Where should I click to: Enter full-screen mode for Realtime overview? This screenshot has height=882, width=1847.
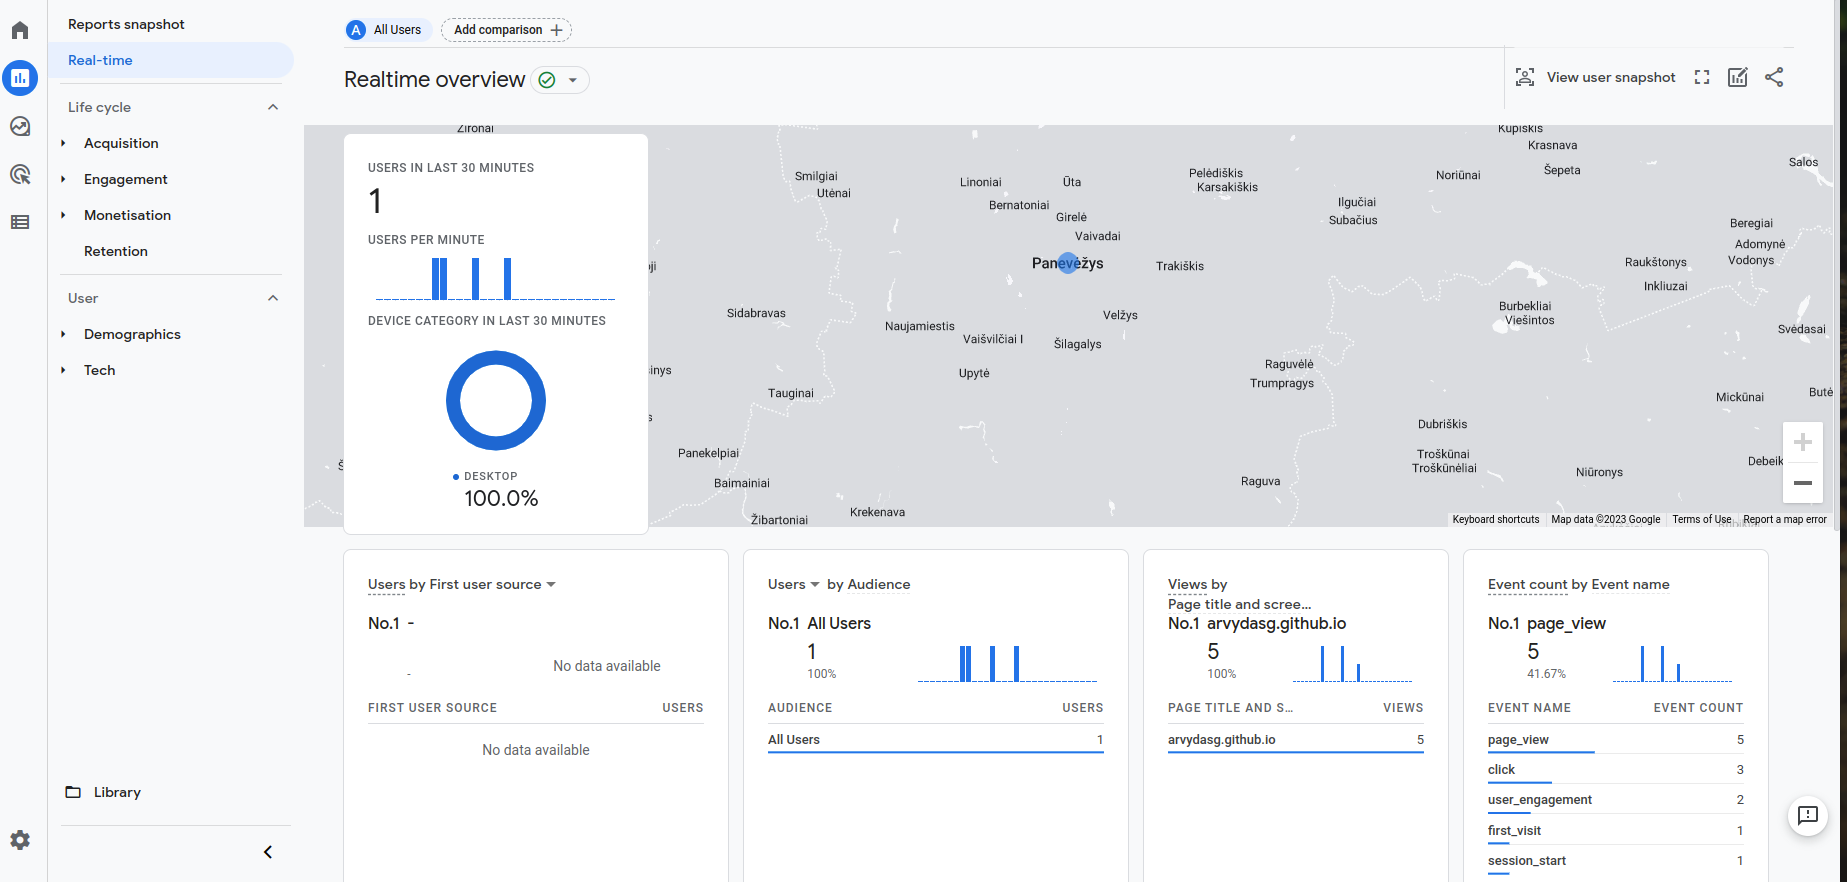pyautogui.click(x=1702, y=77)
